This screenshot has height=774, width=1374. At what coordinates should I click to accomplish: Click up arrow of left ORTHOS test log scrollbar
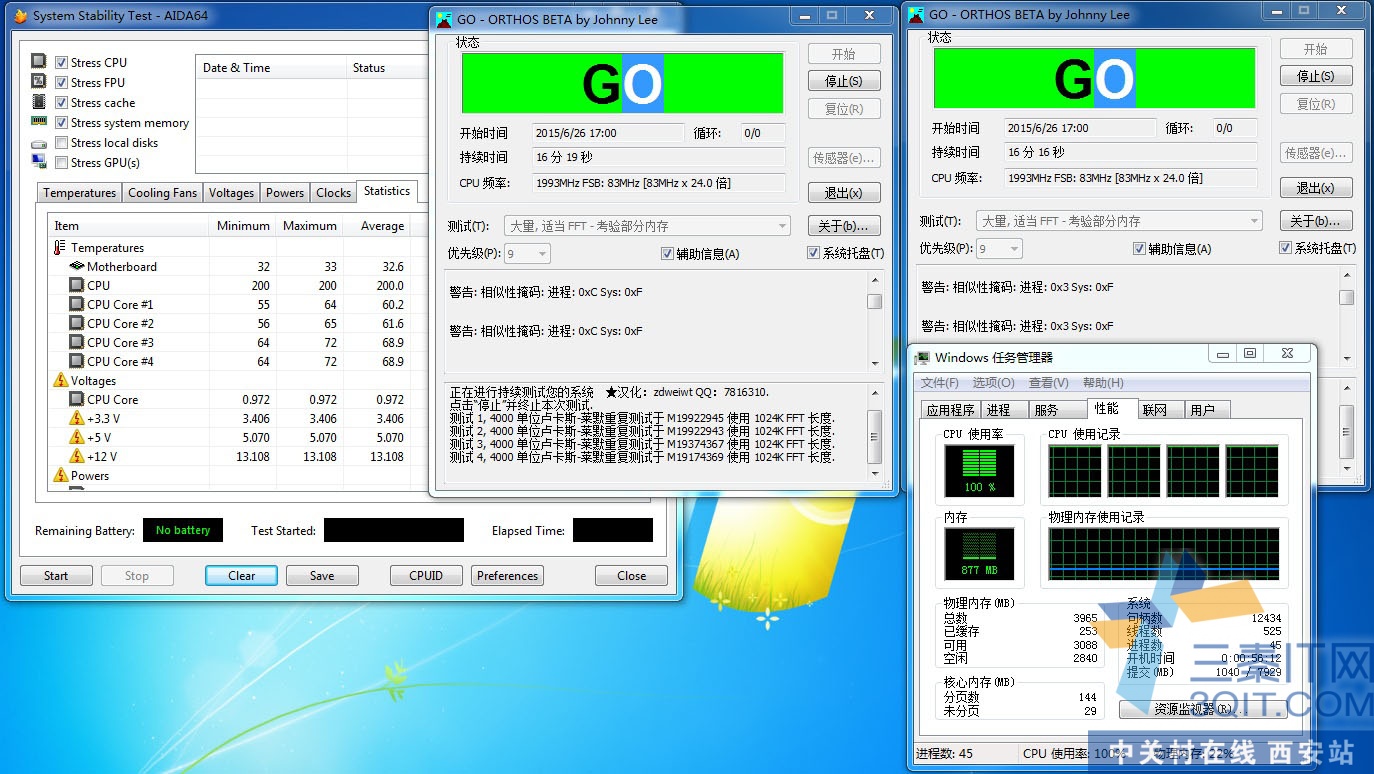point(874,391)
